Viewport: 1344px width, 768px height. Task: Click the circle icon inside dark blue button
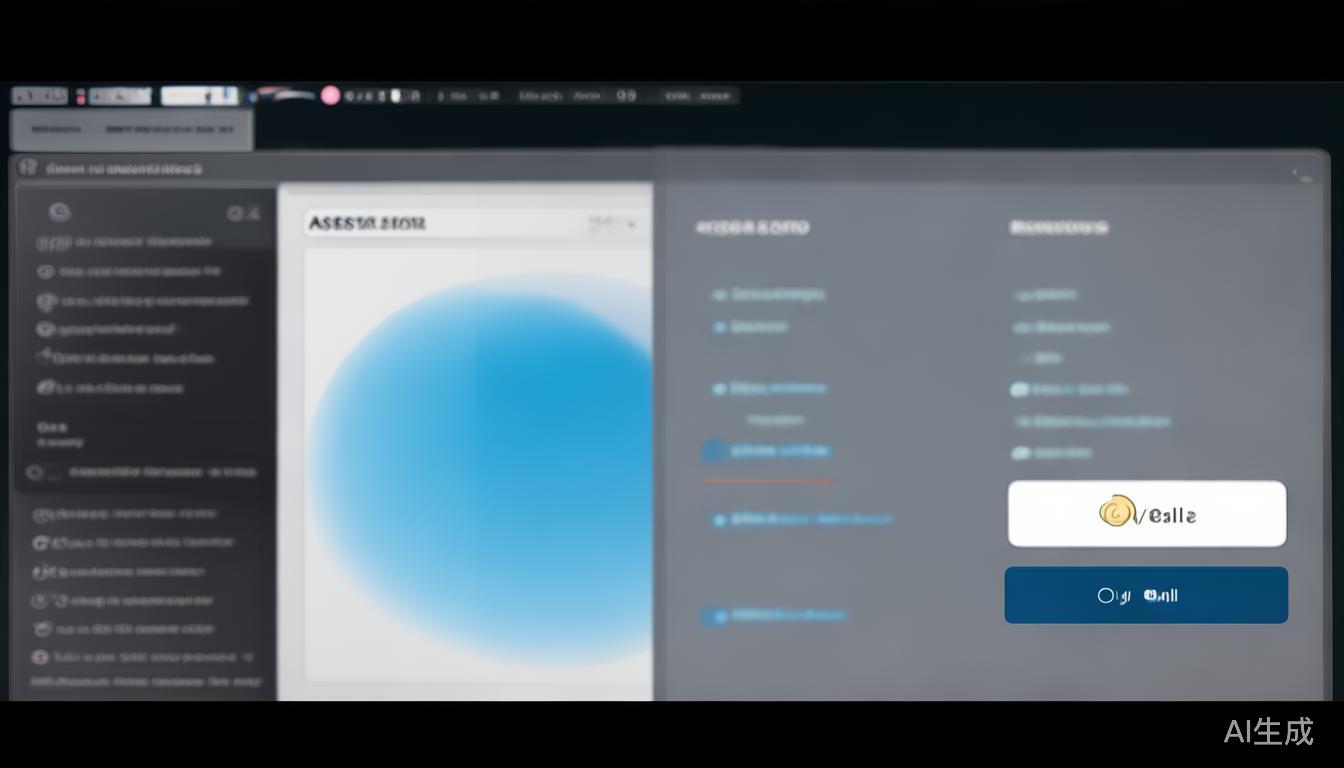pos(1106,596)
